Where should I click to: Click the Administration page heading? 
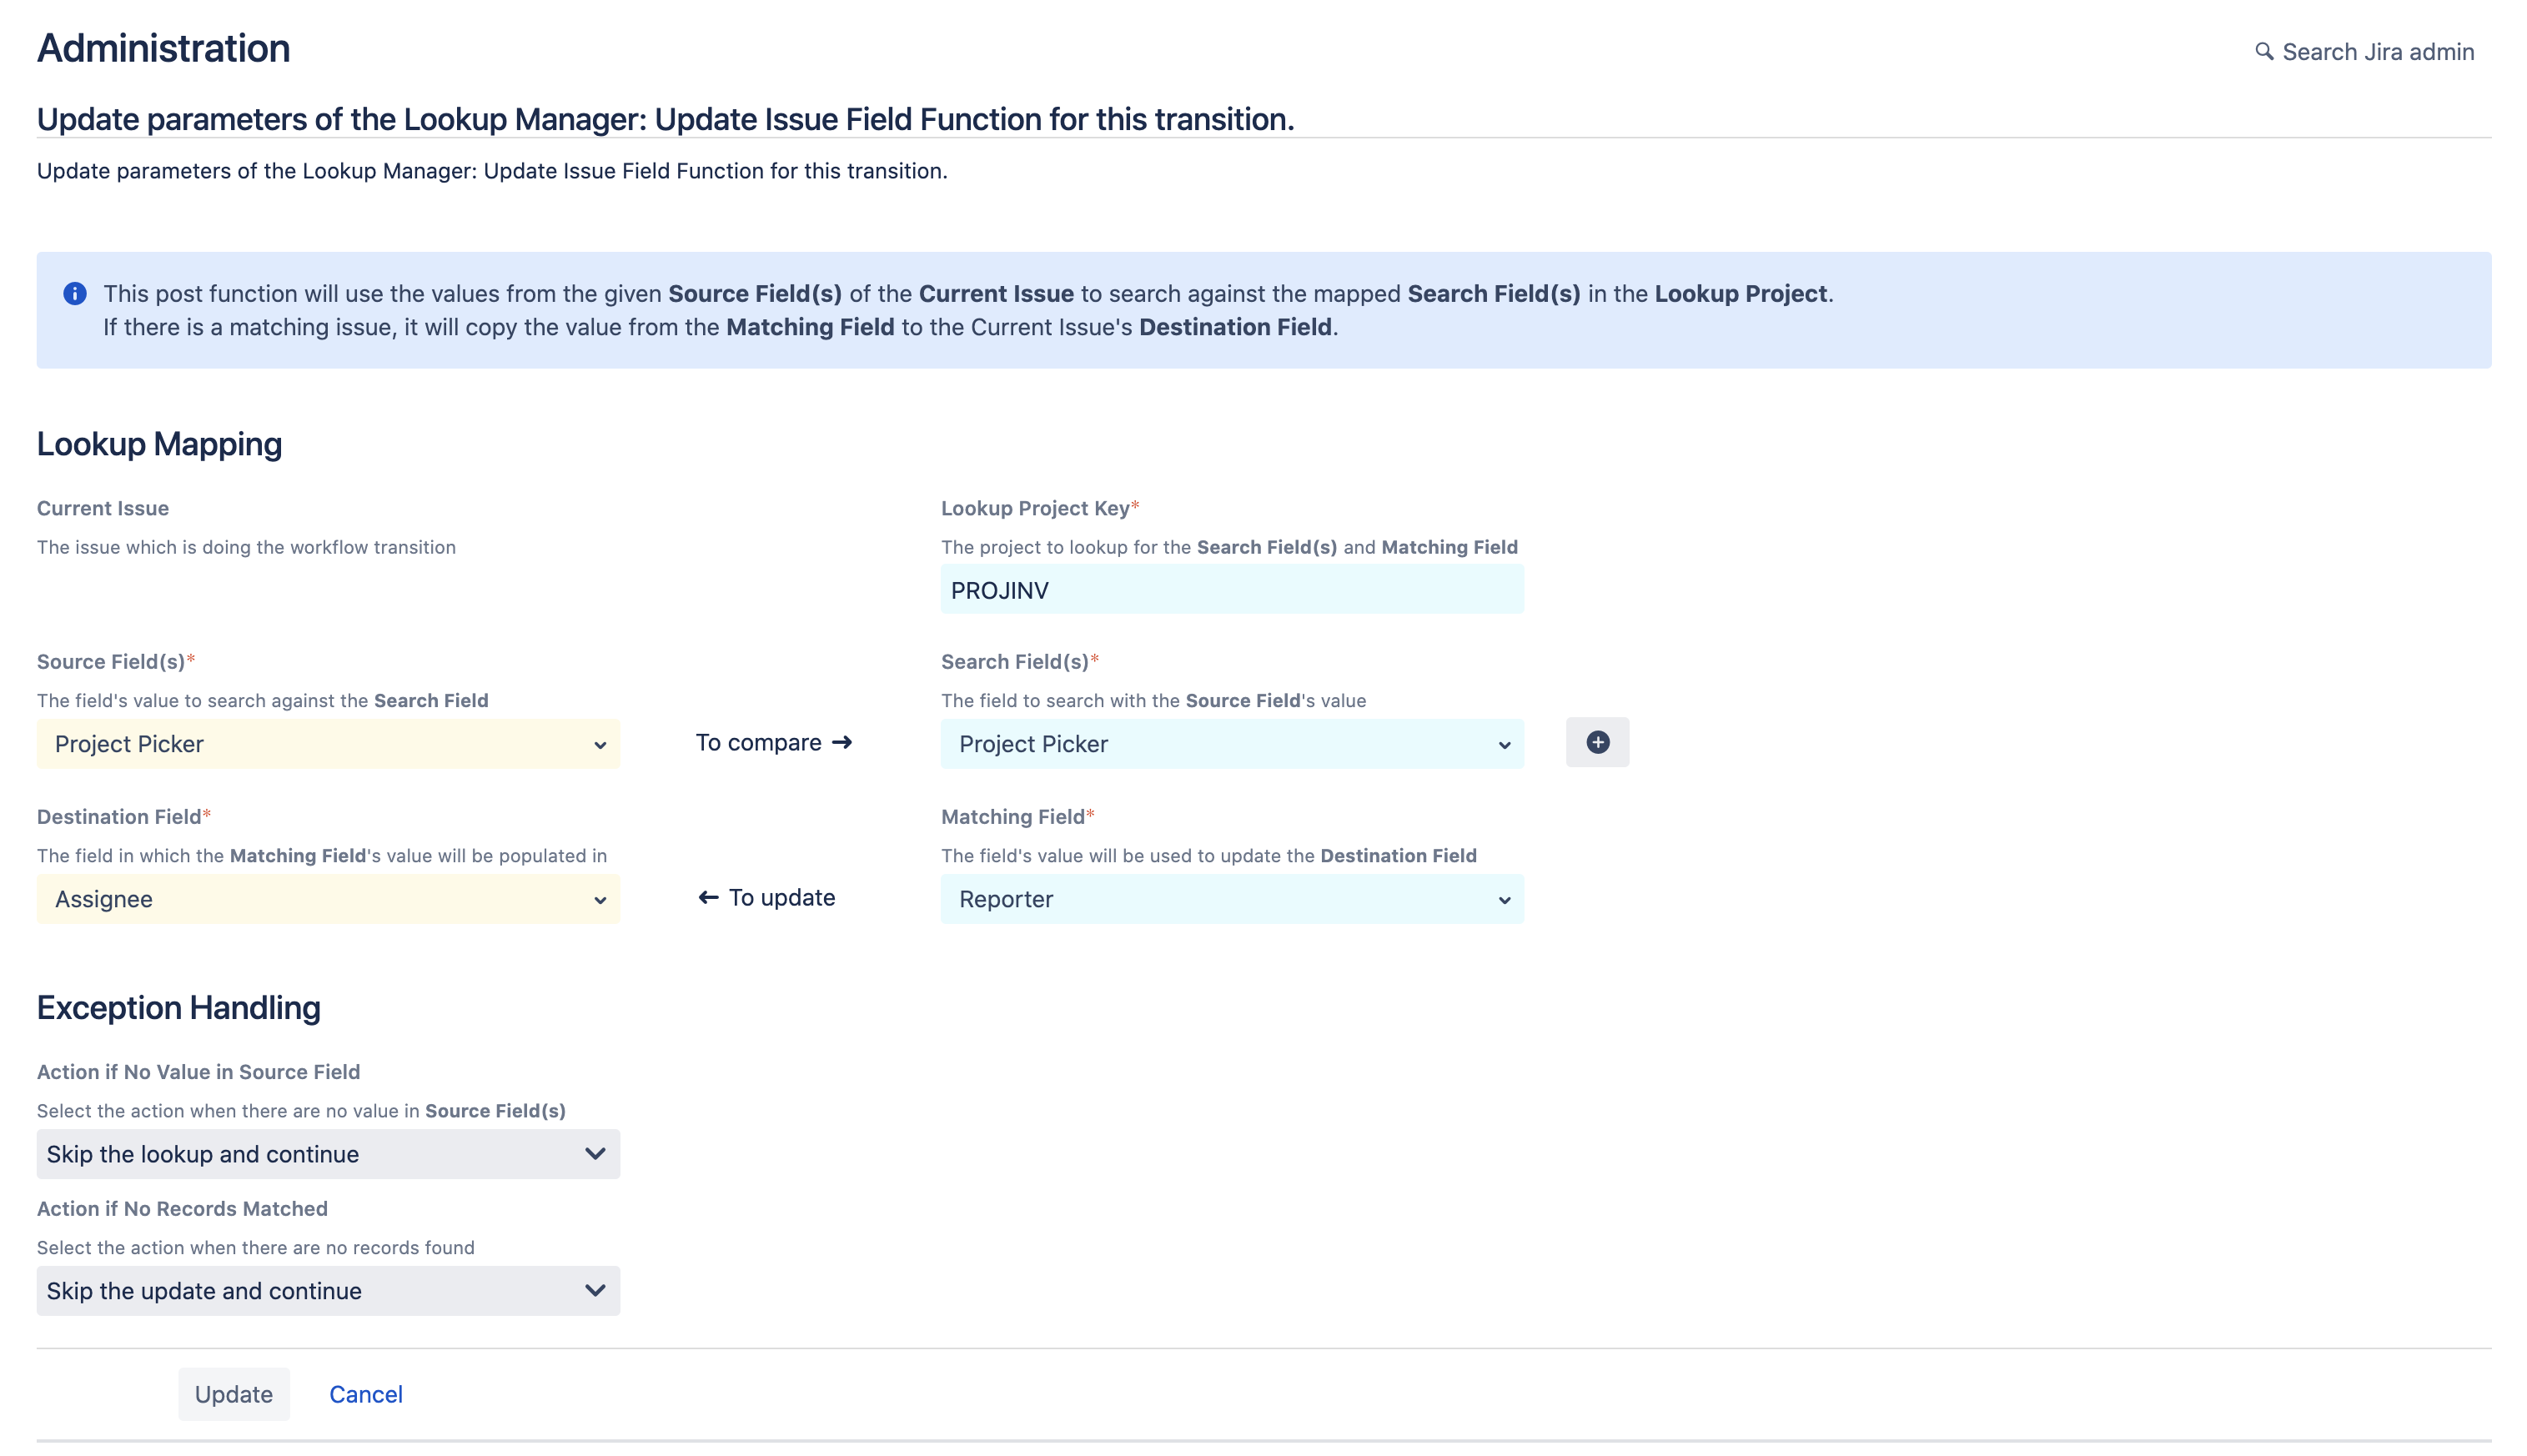(x=164, y=48)
